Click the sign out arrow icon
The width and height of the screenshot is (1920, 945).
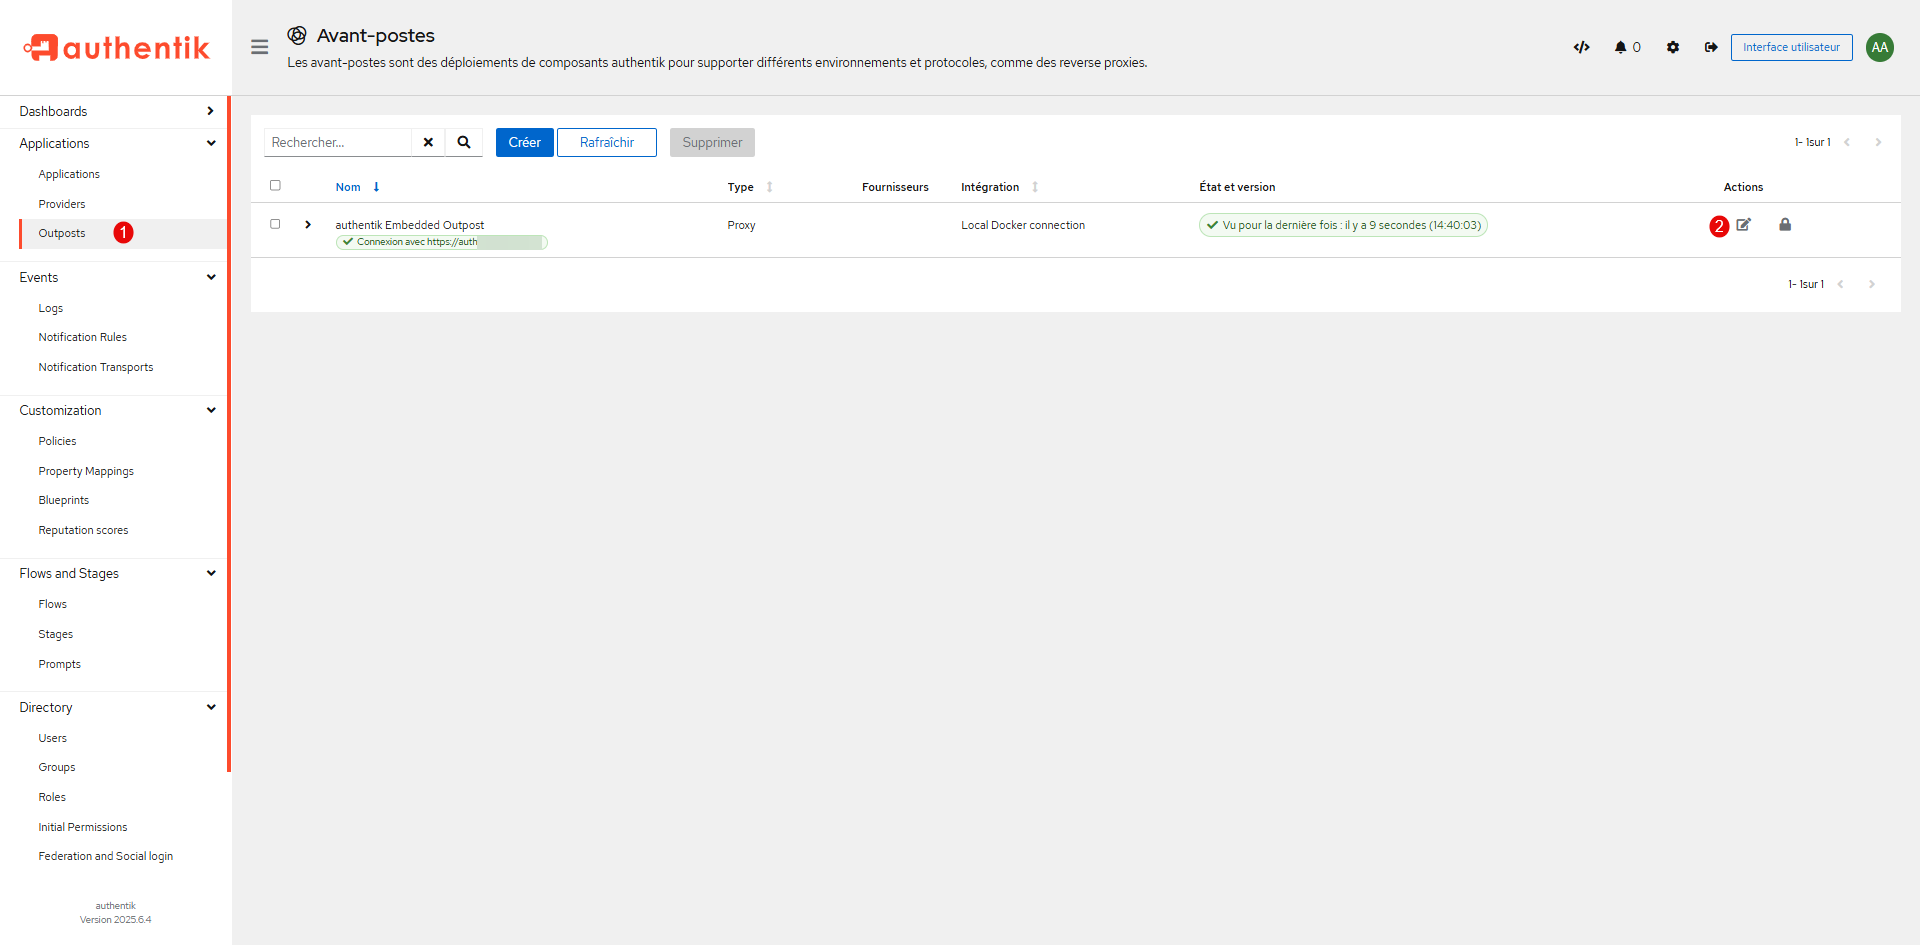pos(1711,47)
